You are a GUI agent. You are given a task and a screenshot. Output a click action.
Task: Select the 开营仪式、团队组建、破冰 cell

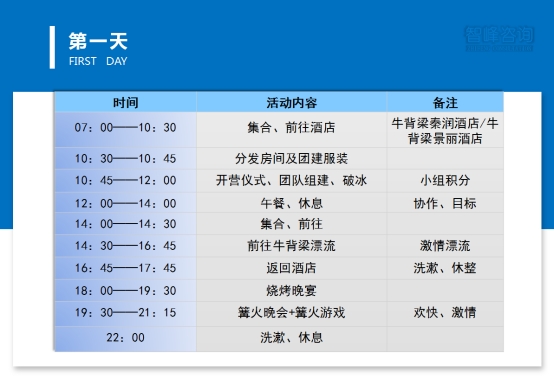(x=291, y=181)
